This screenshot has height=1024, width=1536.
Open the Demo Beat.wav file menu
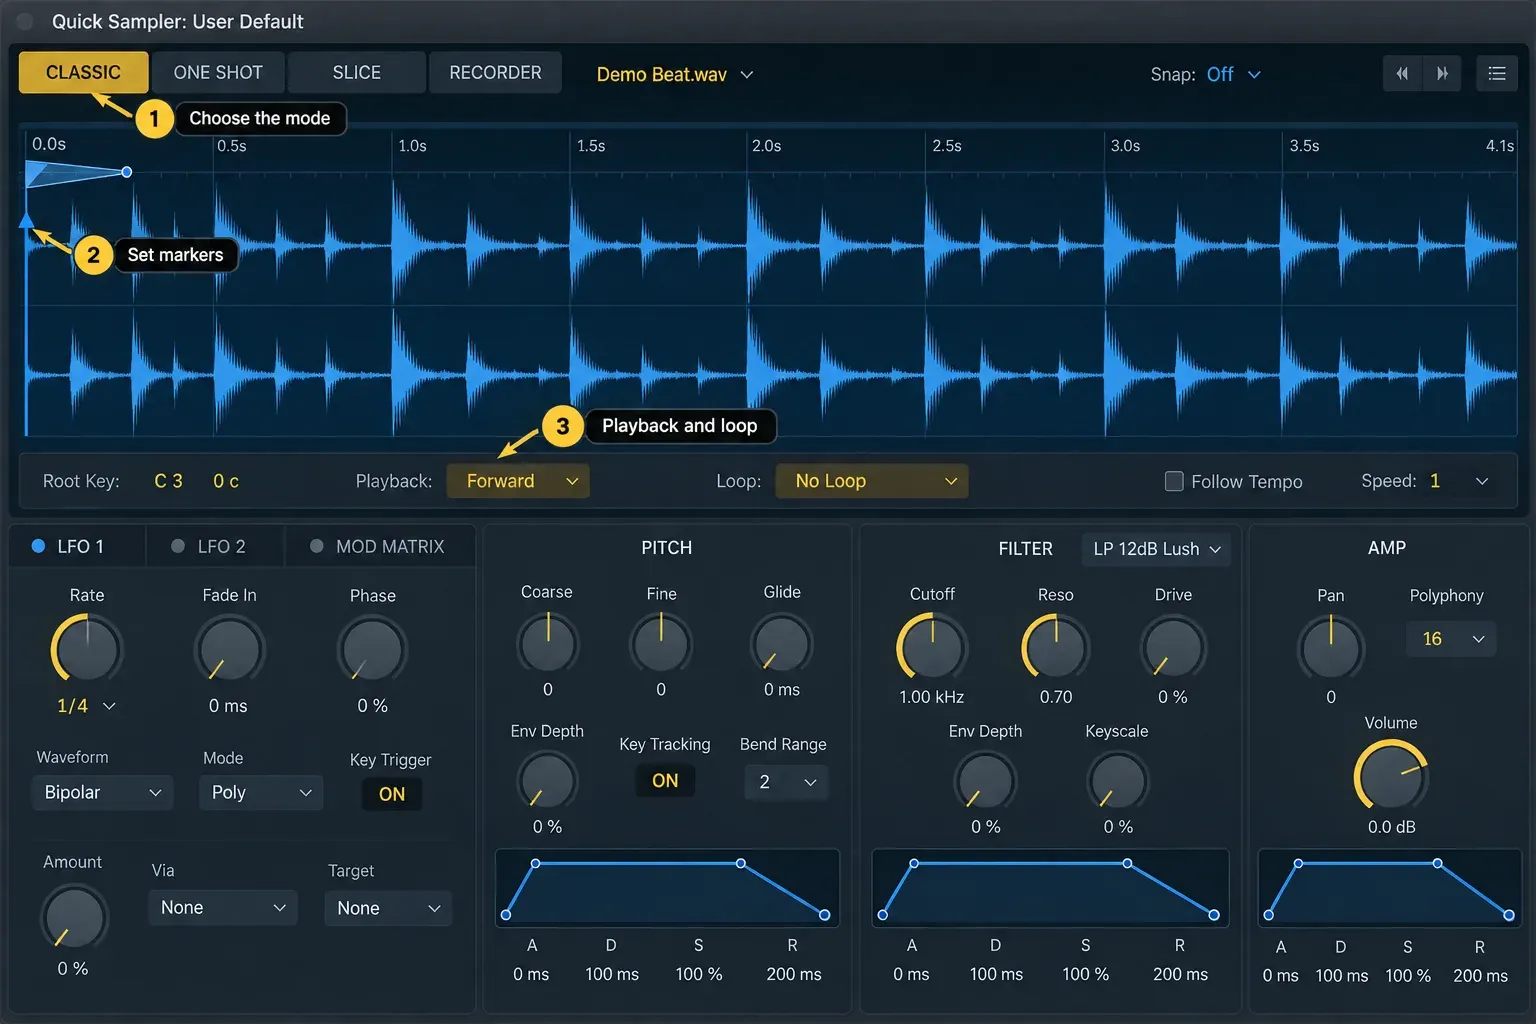pos(675,74)
